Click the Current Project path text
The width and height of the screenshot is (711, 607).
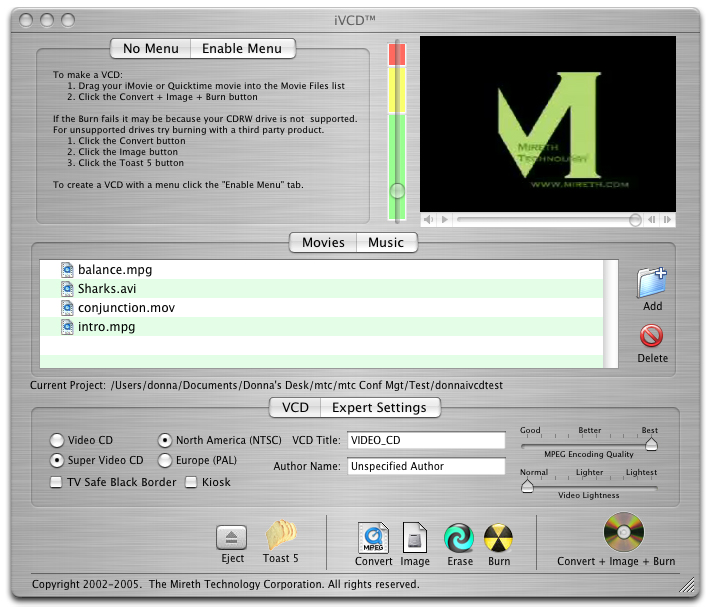[x=307, y=385]
